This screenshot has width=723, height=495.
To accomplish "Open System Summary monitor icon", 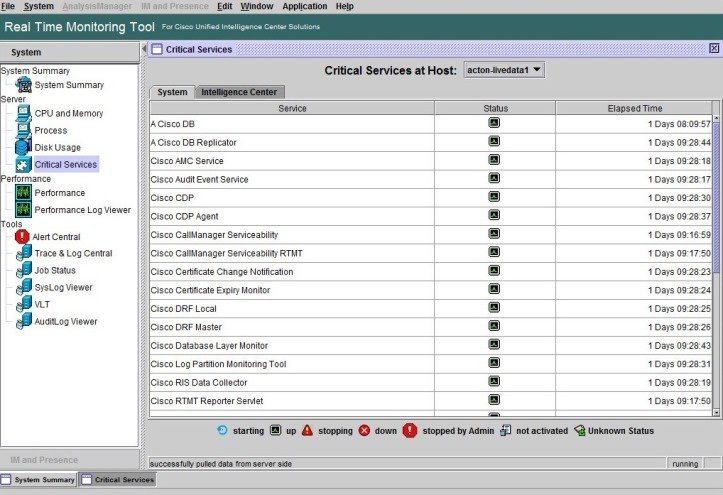I will tap(23, 85).
